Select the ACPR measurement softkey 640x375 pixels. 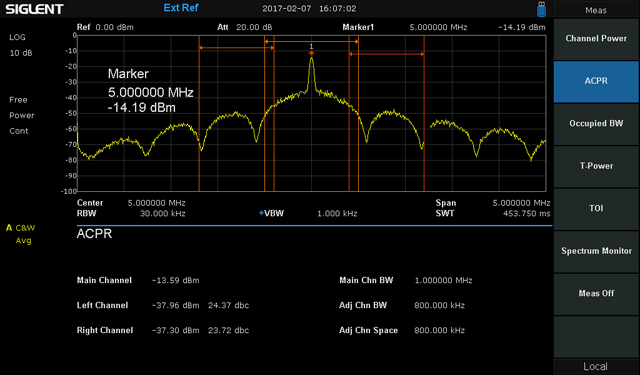596,81
